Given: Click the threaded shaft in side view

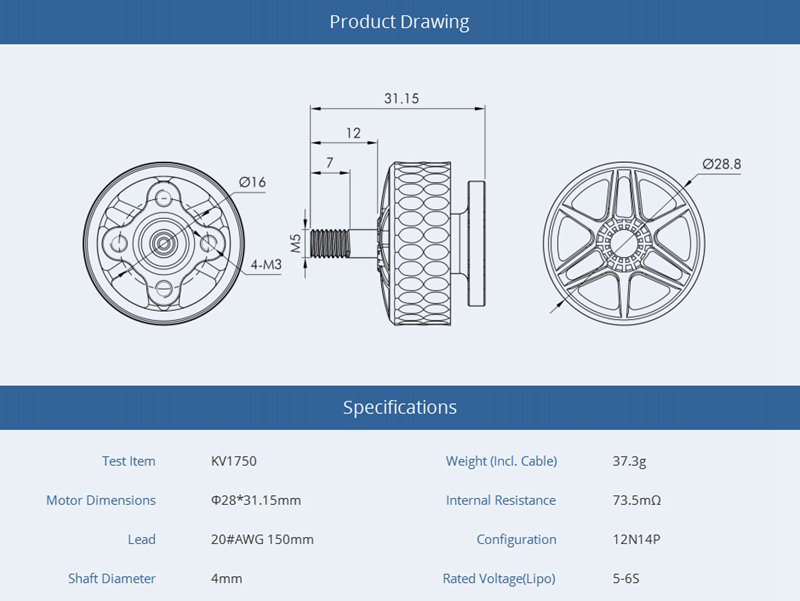Looking at the screenshot, I should (x=331, y=242).
